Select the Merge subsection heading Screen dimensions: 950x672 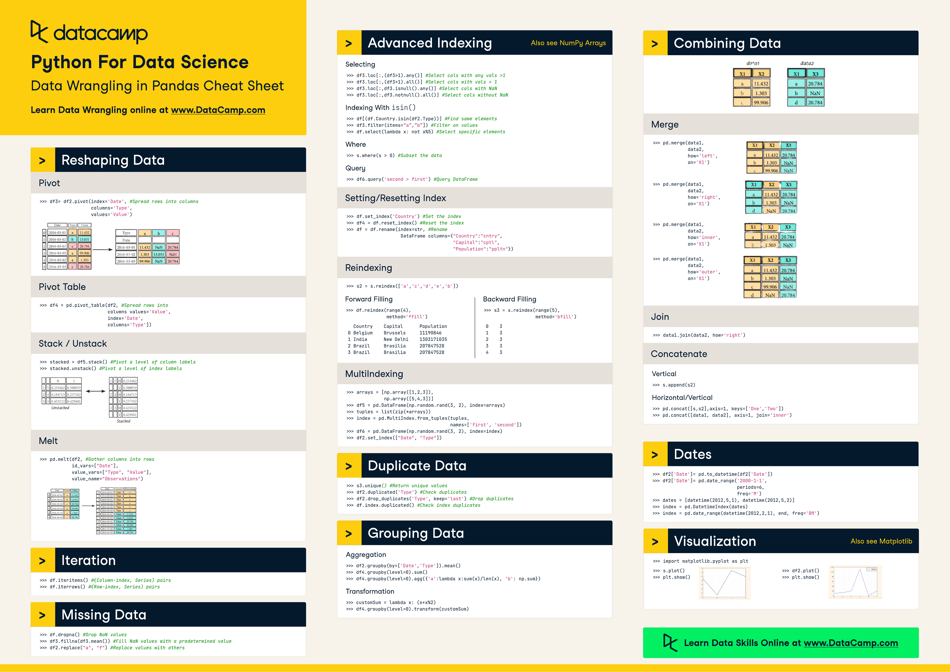(x=665, y=124)
